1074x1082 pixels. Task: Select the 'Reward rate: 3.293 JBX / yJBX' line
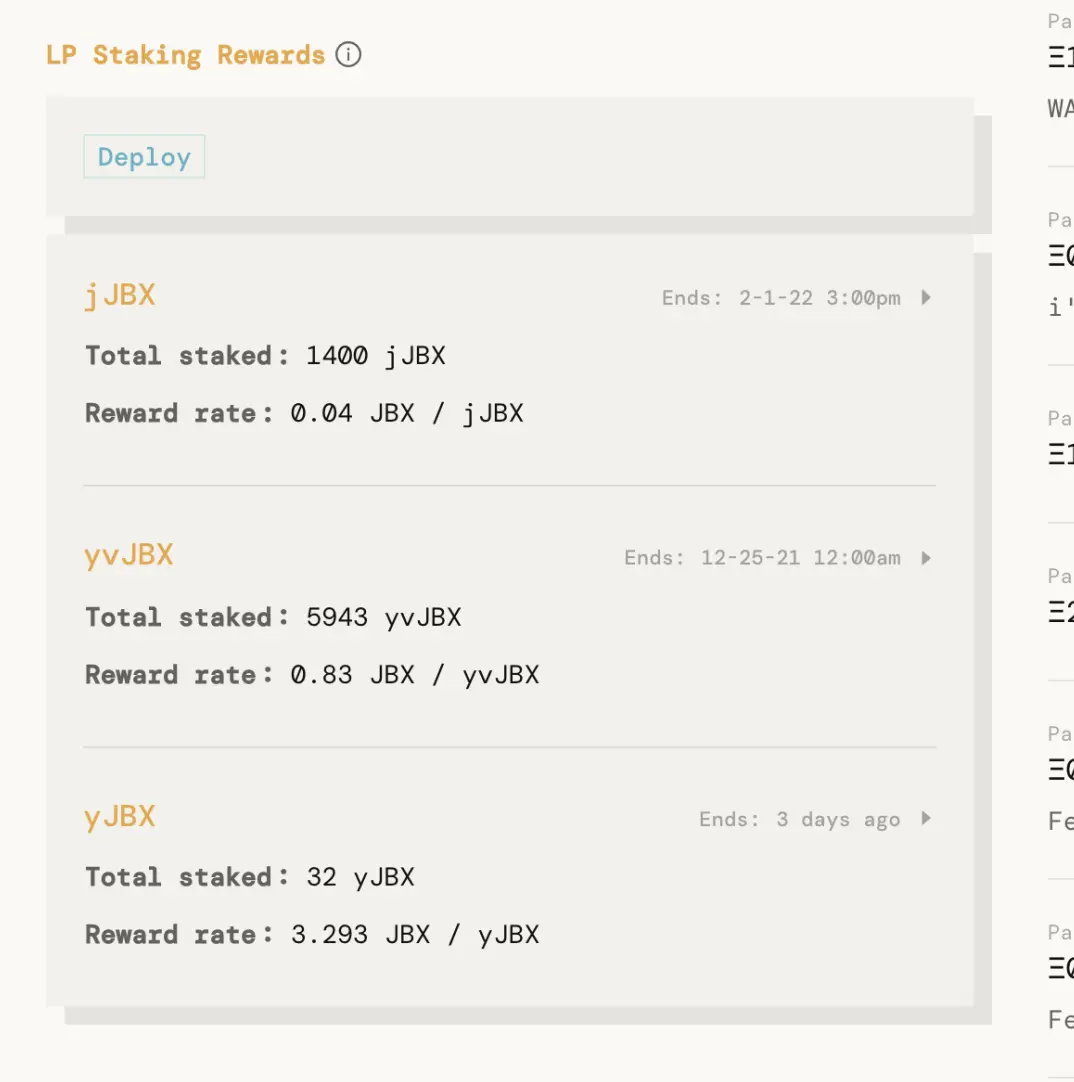point(312,935)
